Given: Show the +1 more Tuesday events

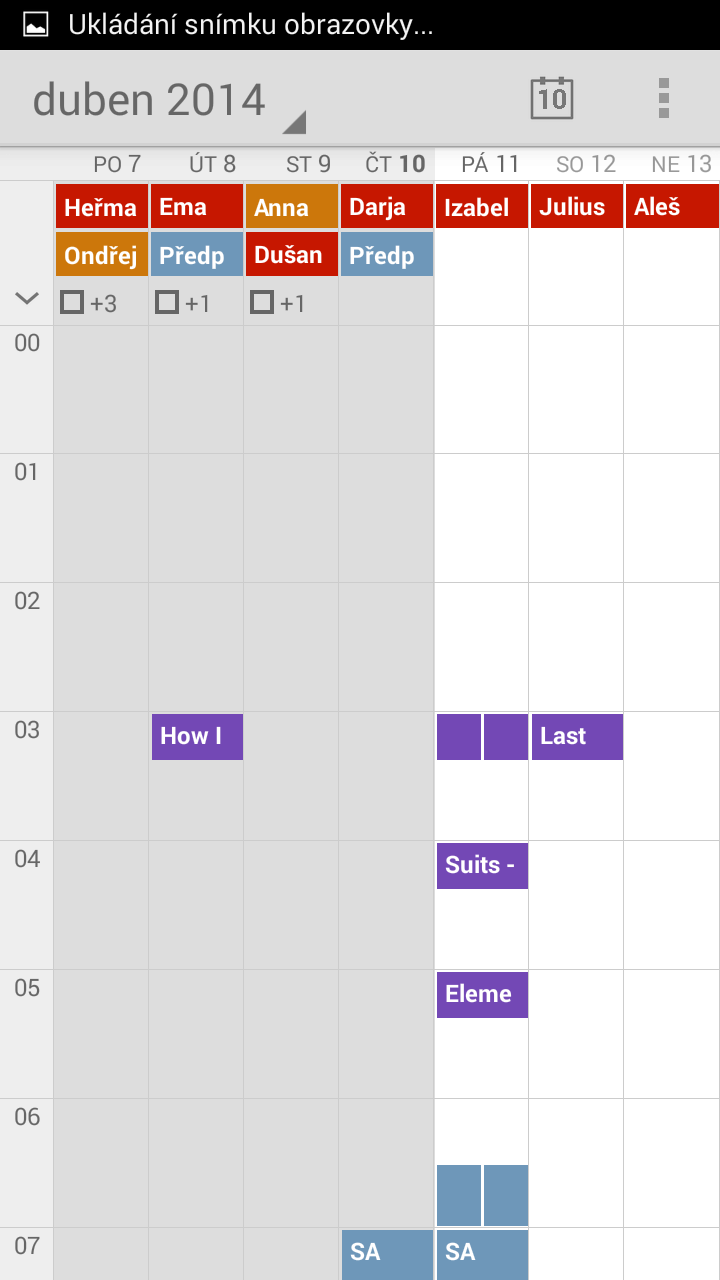Looking at the screenshot, I should tap(183, 302).
